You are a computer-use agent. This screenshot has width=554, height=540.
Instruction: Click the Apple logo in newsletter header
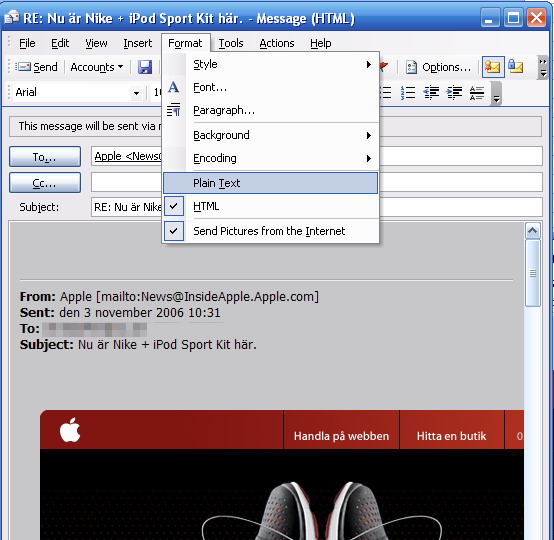[x=70, y=430]
